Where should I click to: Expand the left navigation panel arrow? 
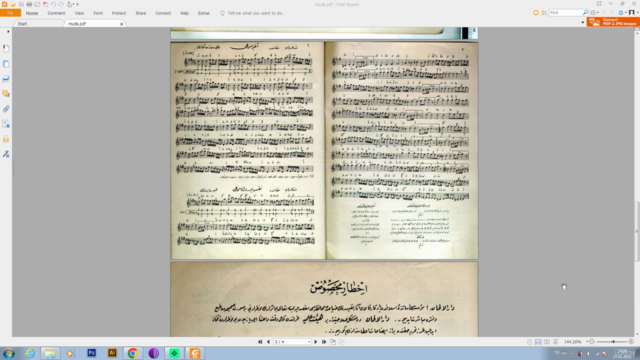(8, 31)
